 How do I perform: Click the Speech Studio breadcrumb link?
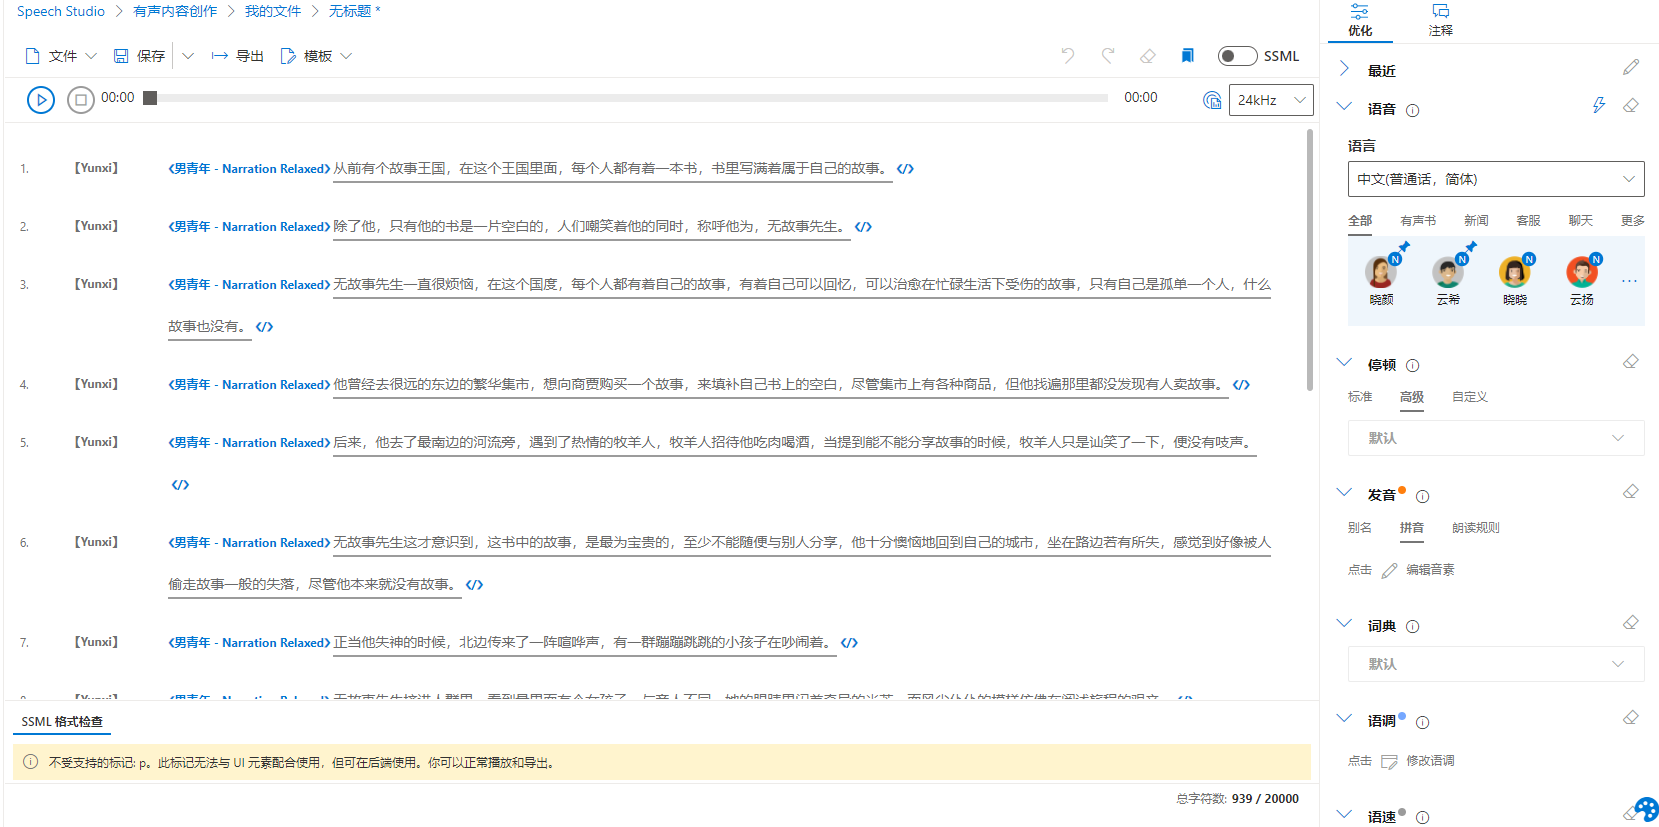61,11
